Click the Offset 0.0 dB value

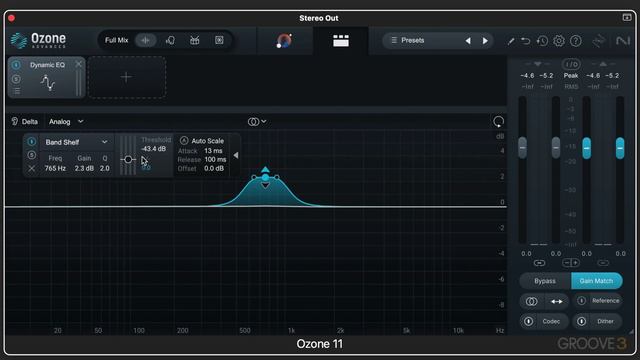(214, 168)
